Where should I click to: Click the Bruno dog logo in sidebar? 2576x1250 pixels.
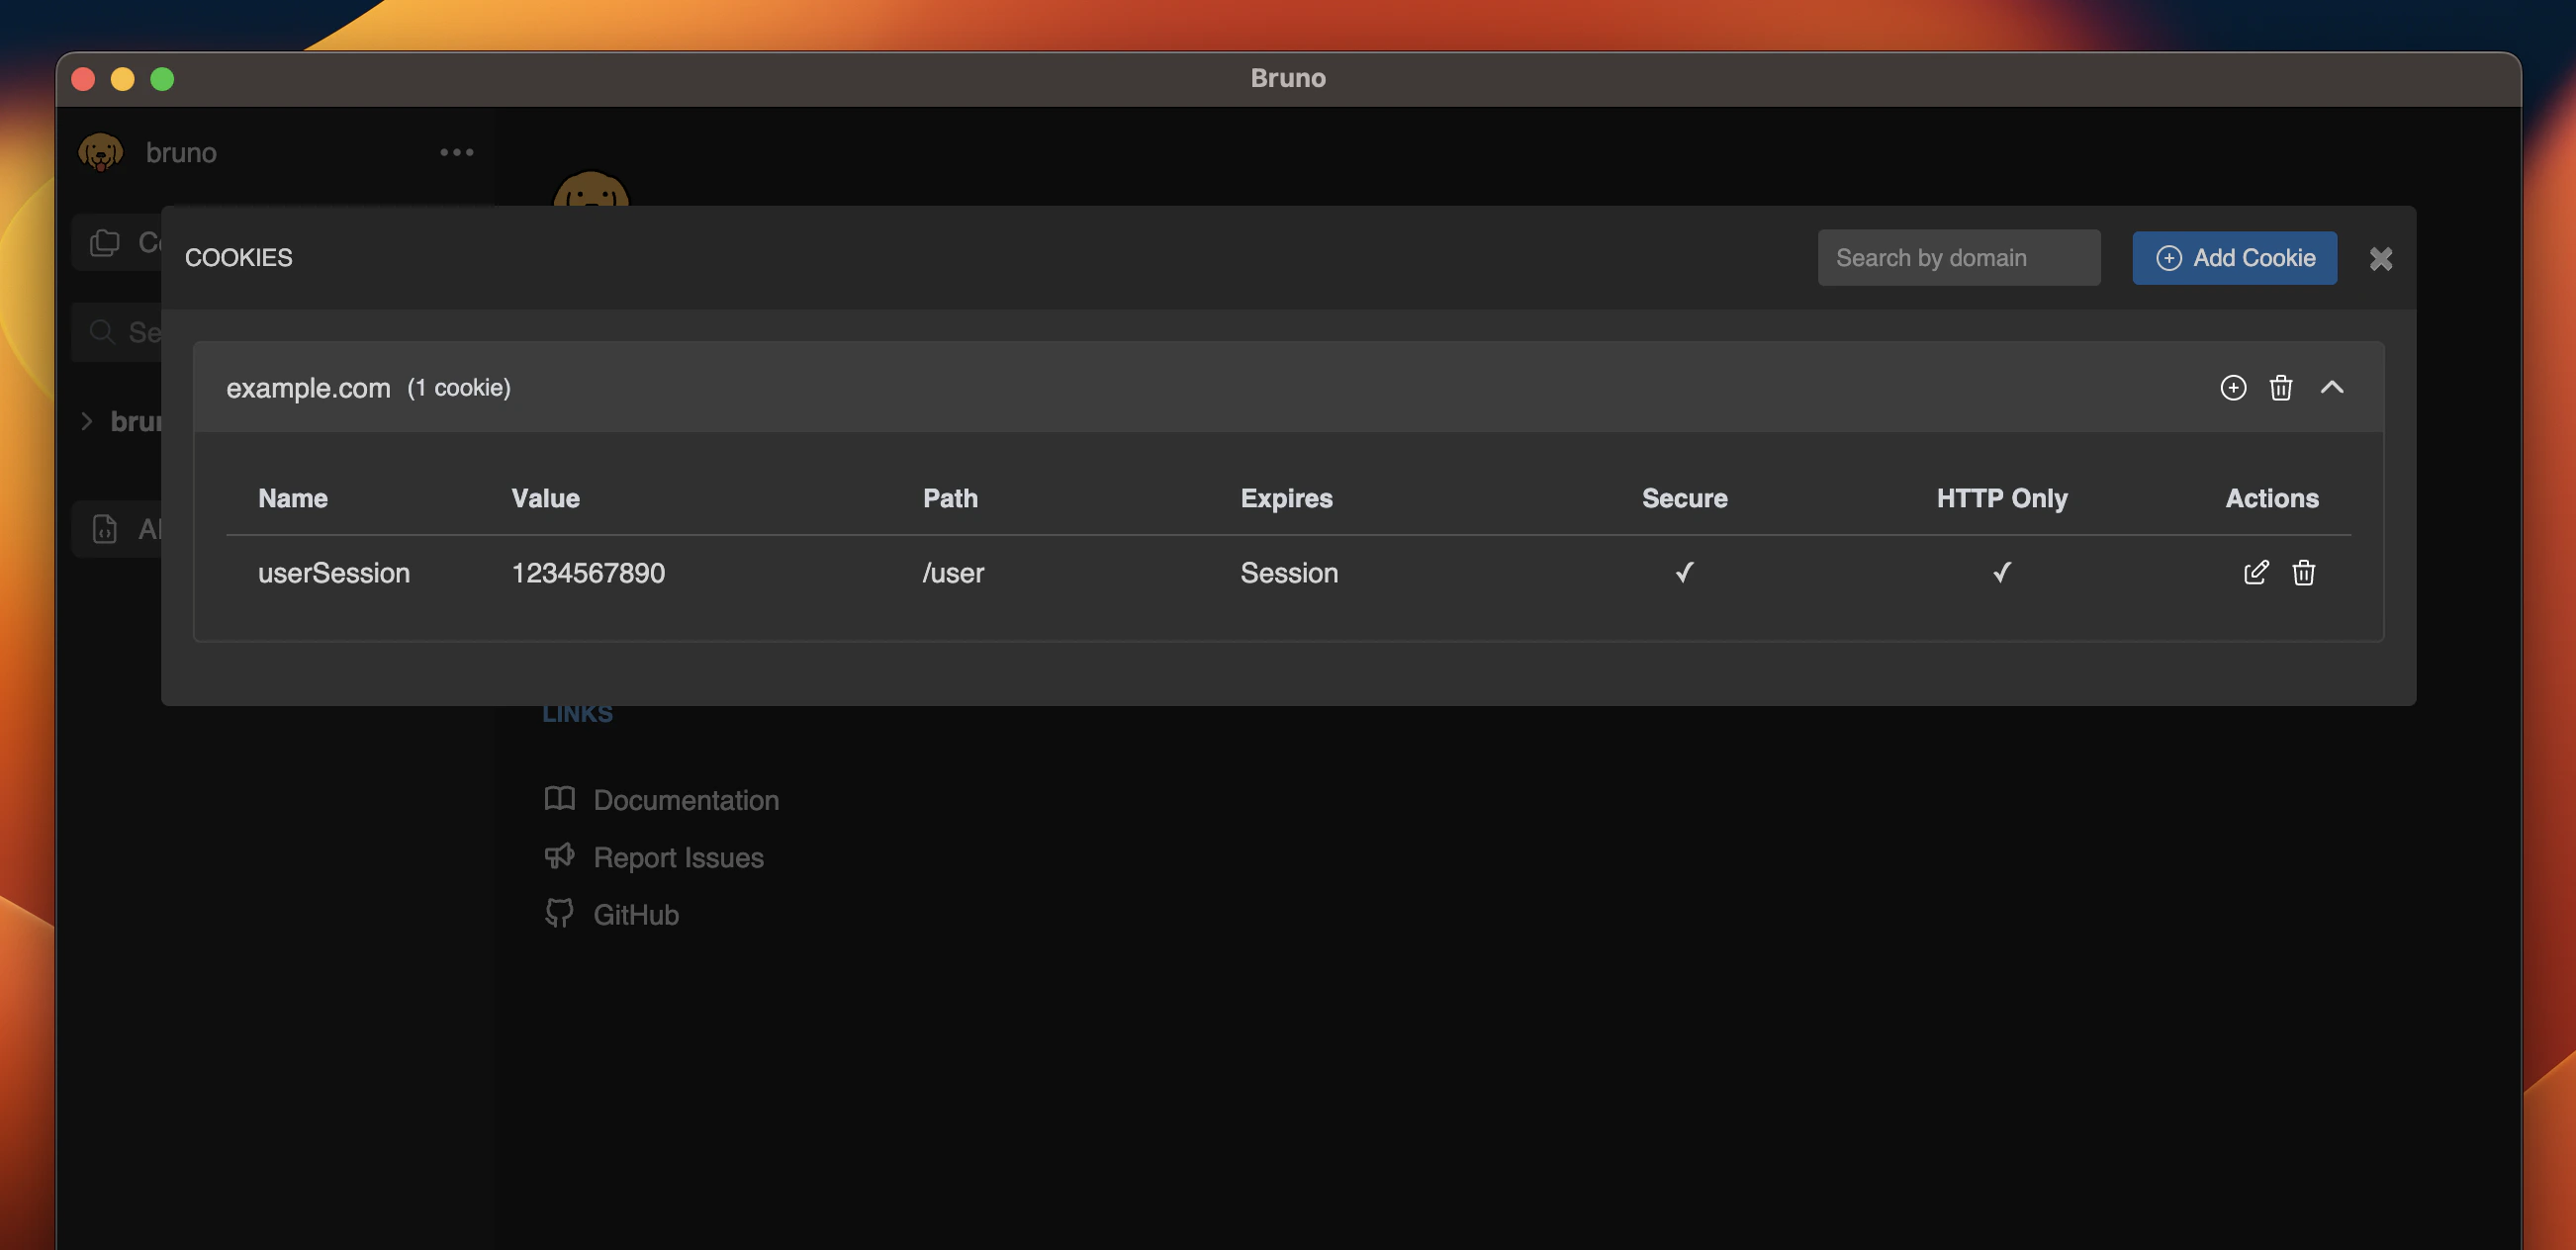101,152
